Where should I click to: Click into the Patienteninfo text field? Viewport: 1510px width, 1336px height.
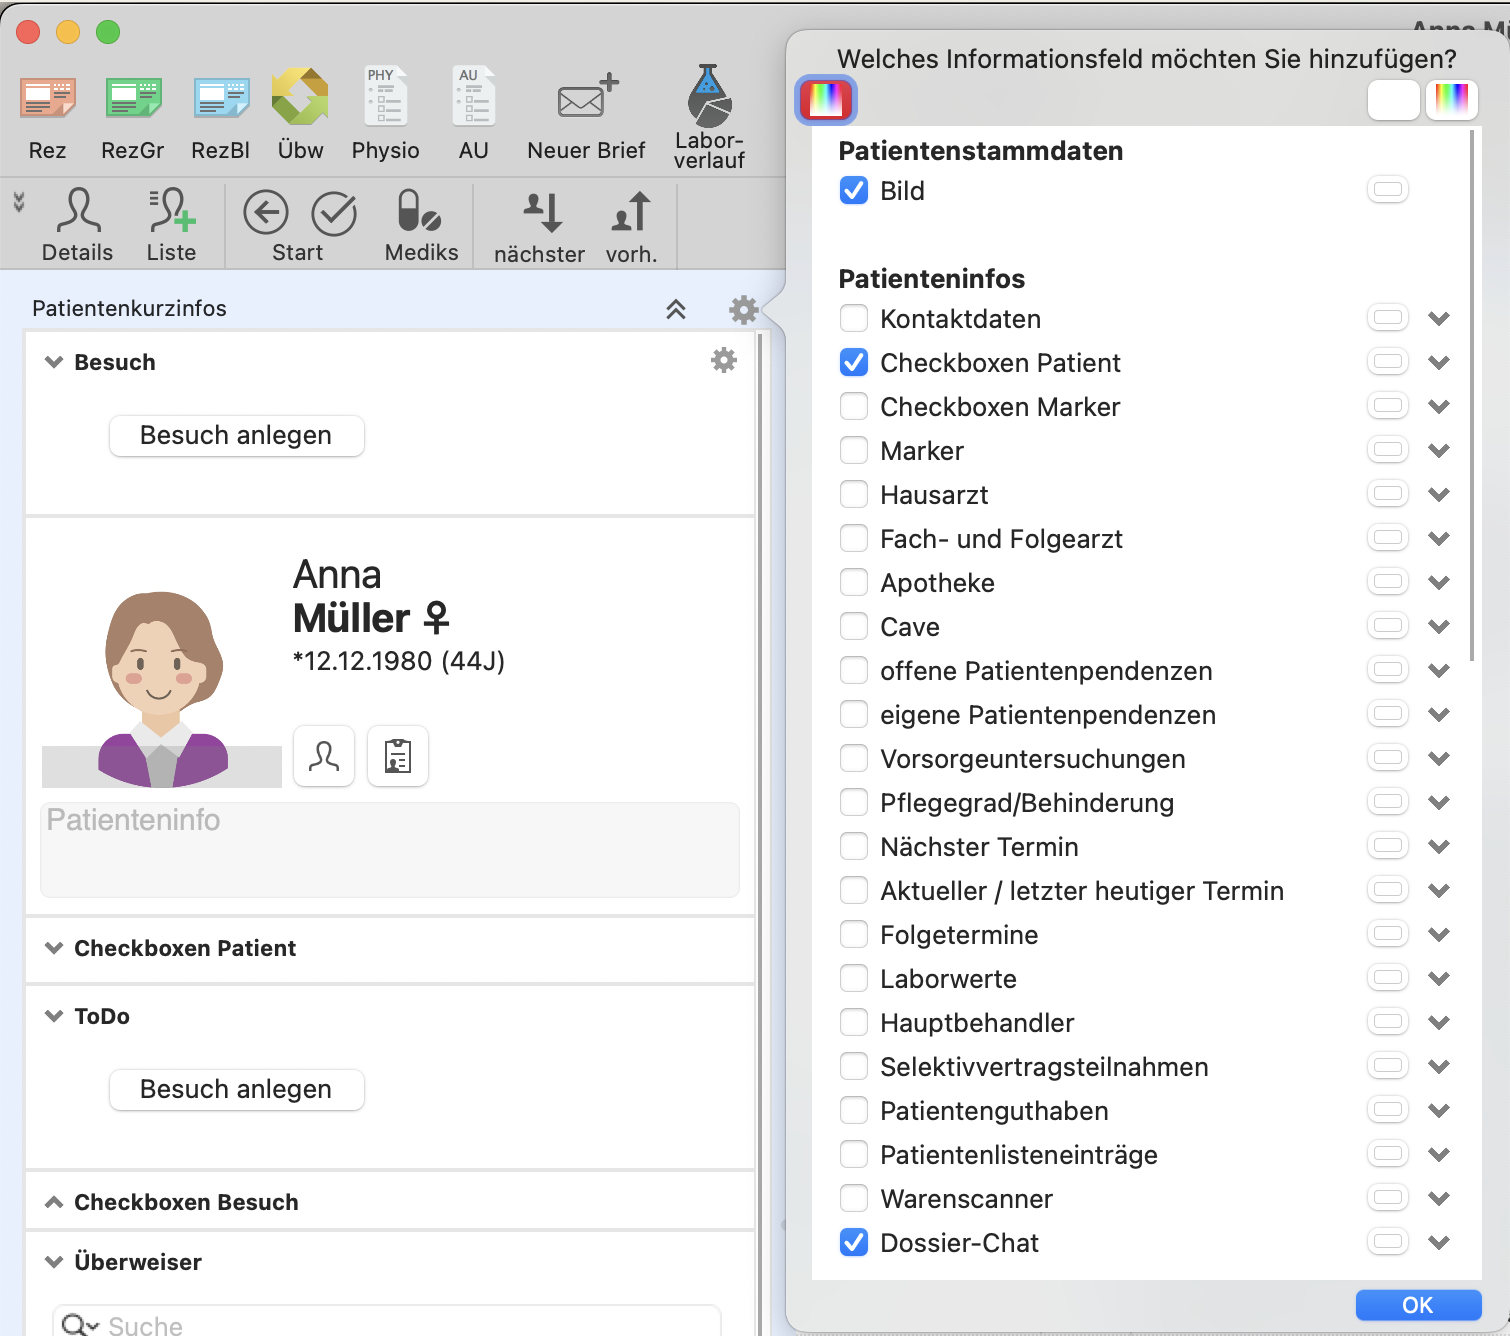click(390, 850)
